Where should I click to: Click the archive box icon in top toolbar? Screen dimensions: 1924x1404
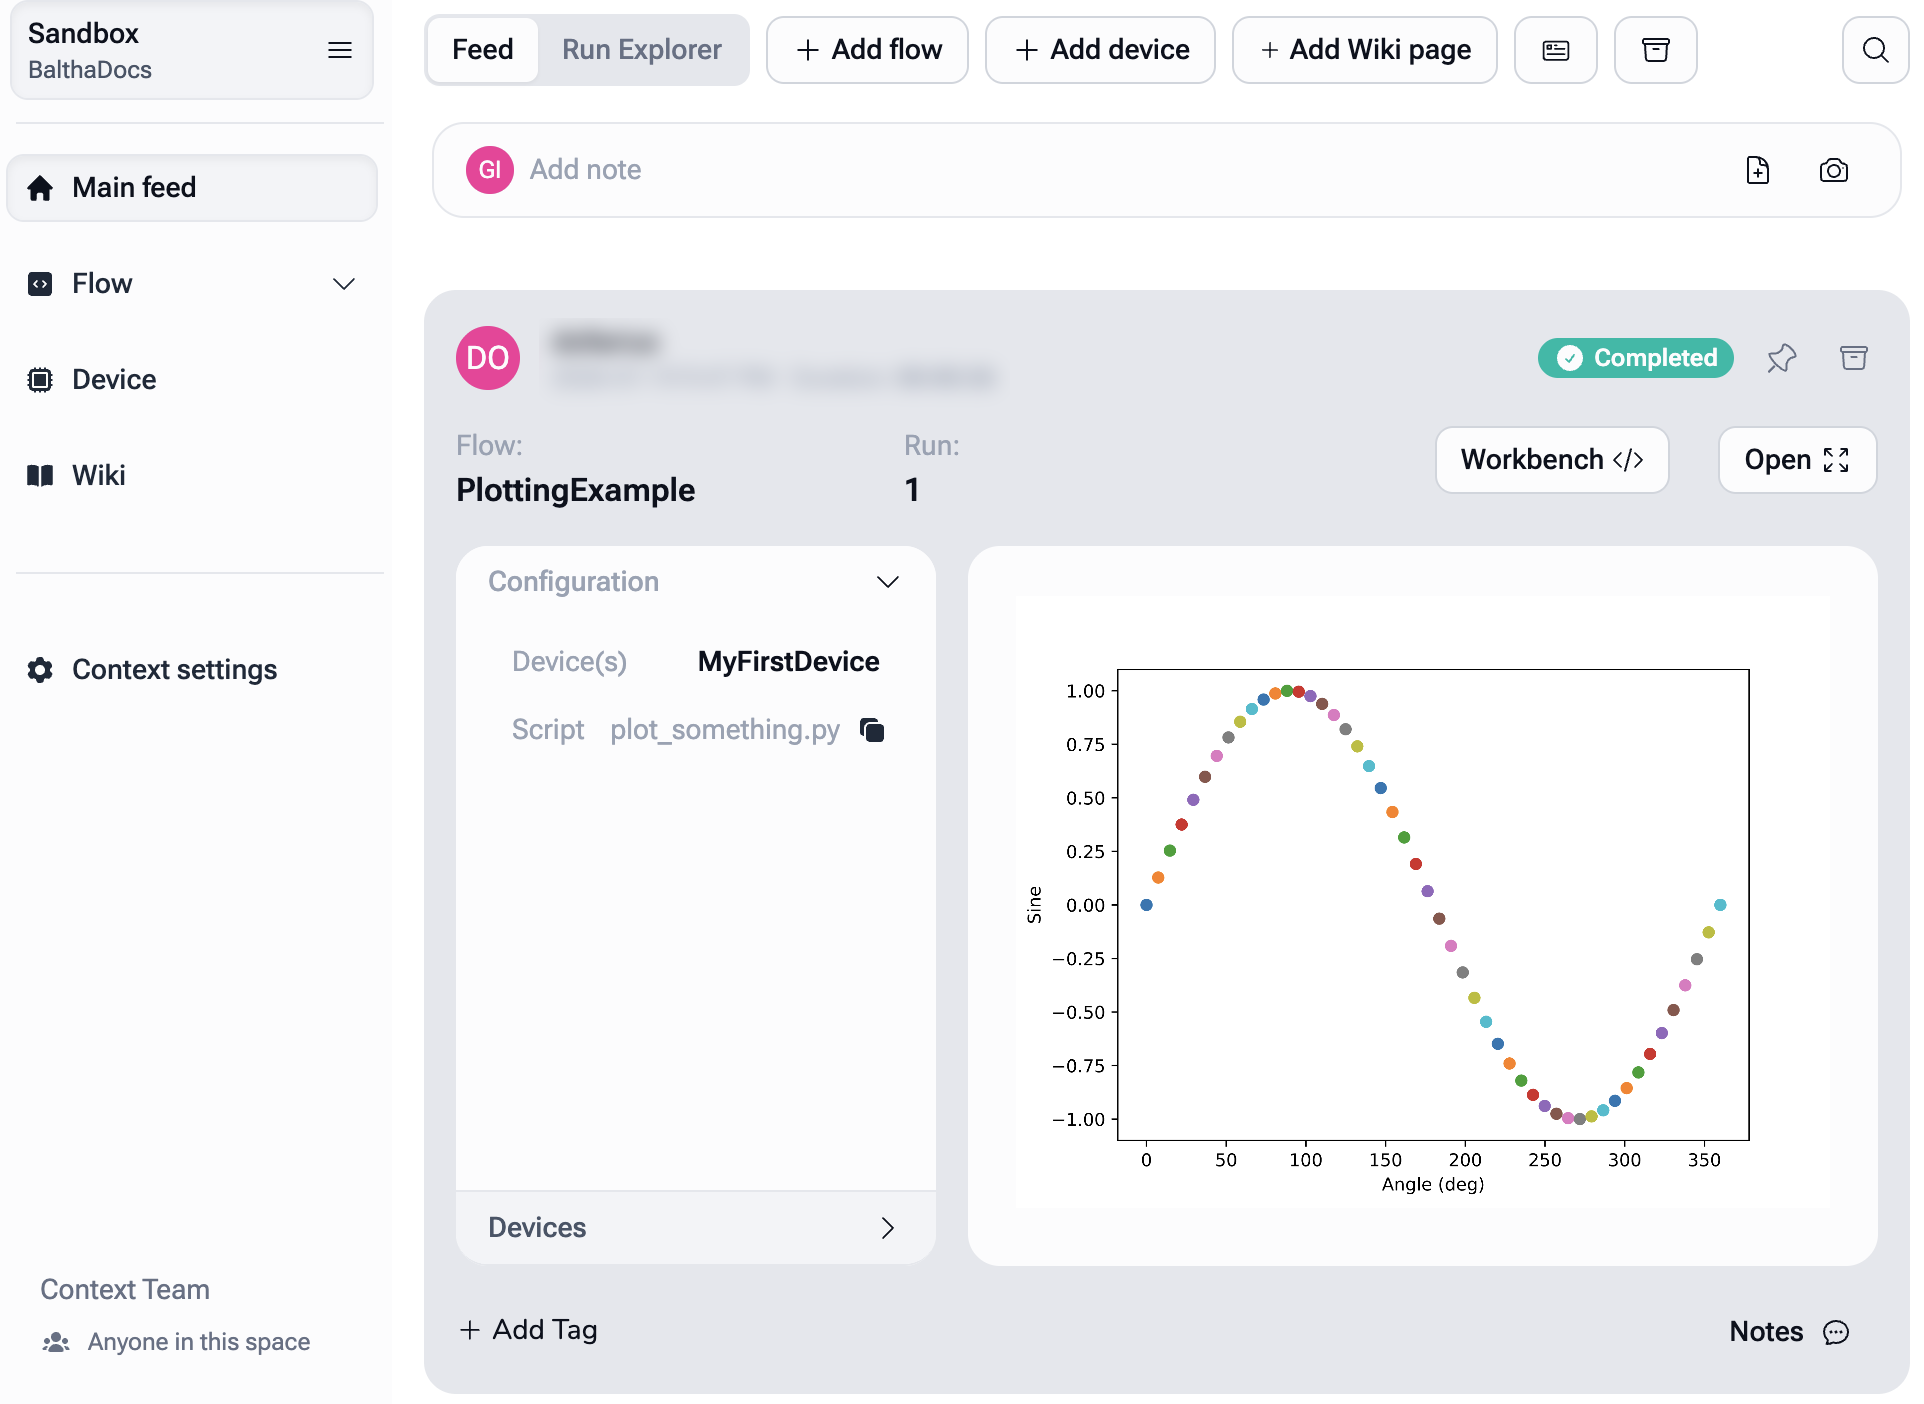tap(1655, 50)
